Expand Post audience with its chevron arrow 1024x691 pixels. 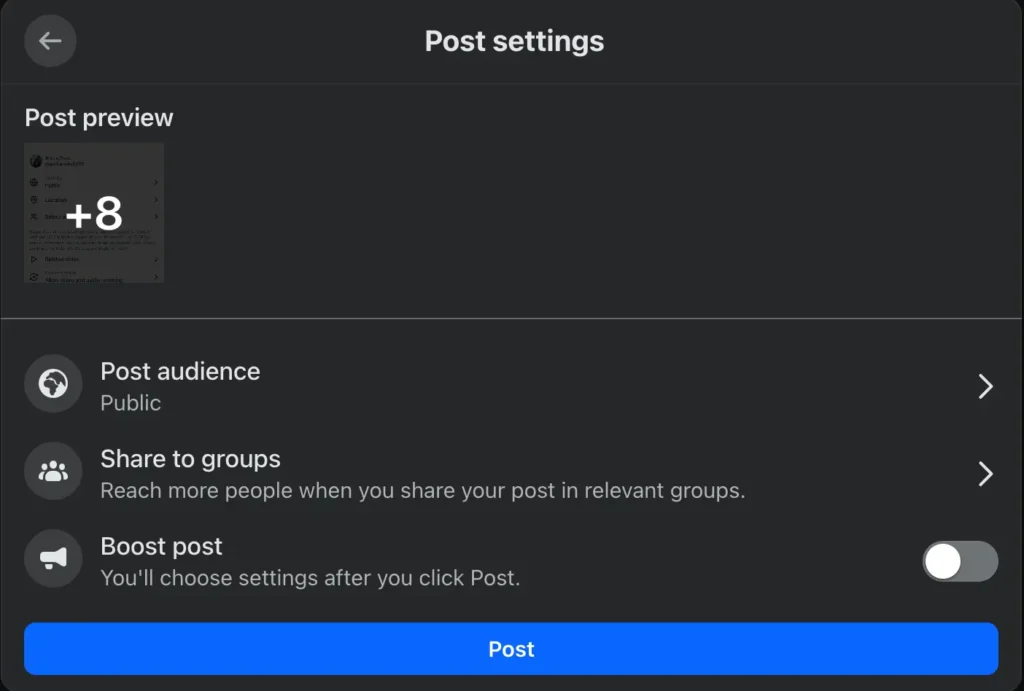pos(985,386)
